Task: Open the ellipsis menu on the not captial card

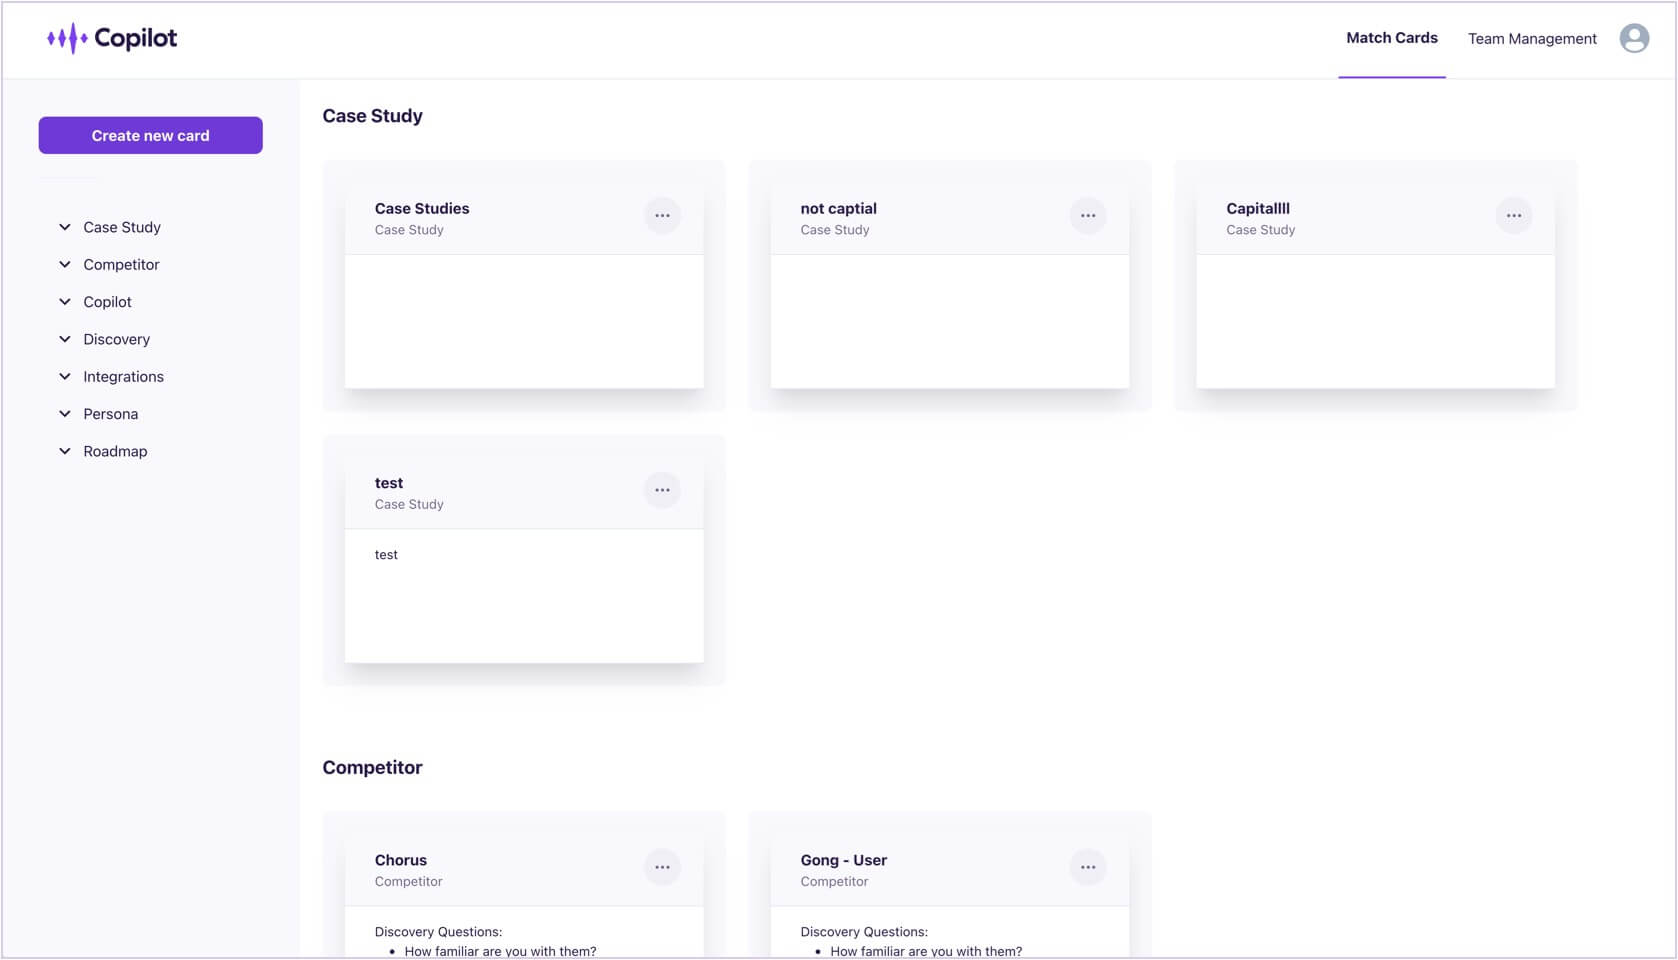Action: click(1088, 215)
